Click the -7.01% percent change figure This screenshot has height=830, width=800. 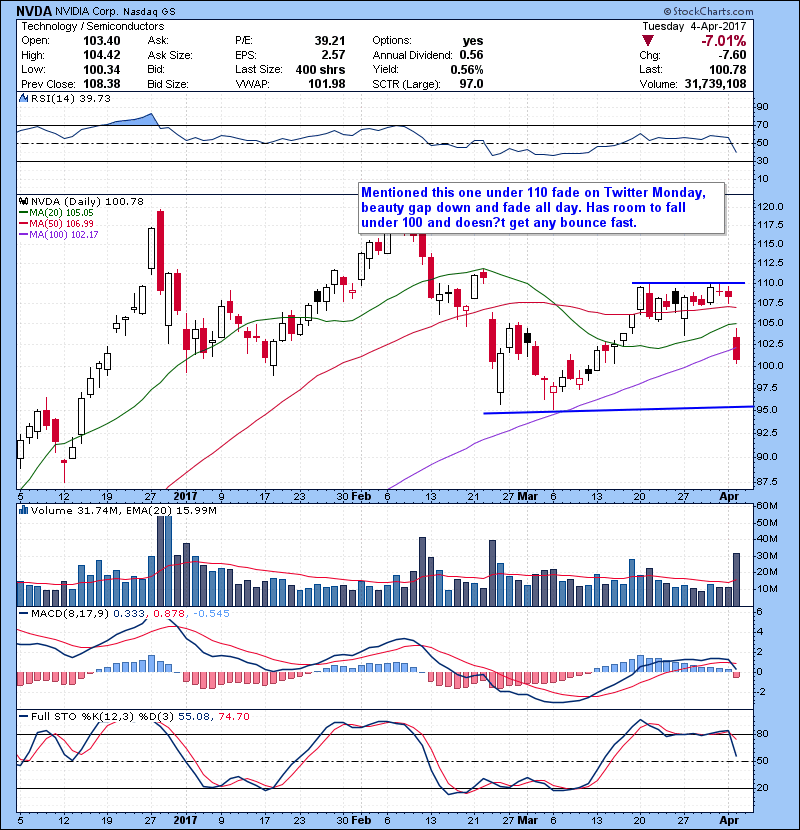pos(724,41)
